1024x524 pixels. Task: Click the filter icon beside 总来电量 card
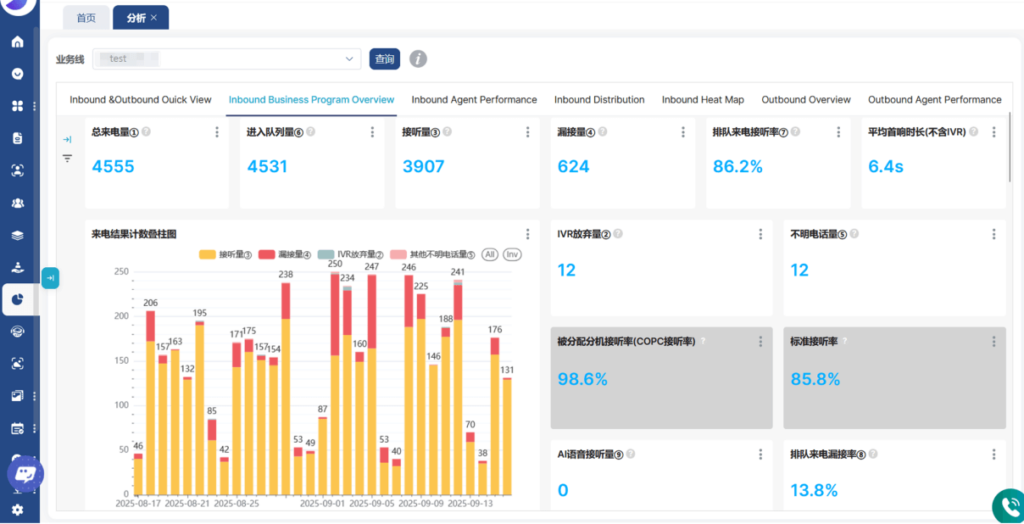click(67, 158)
